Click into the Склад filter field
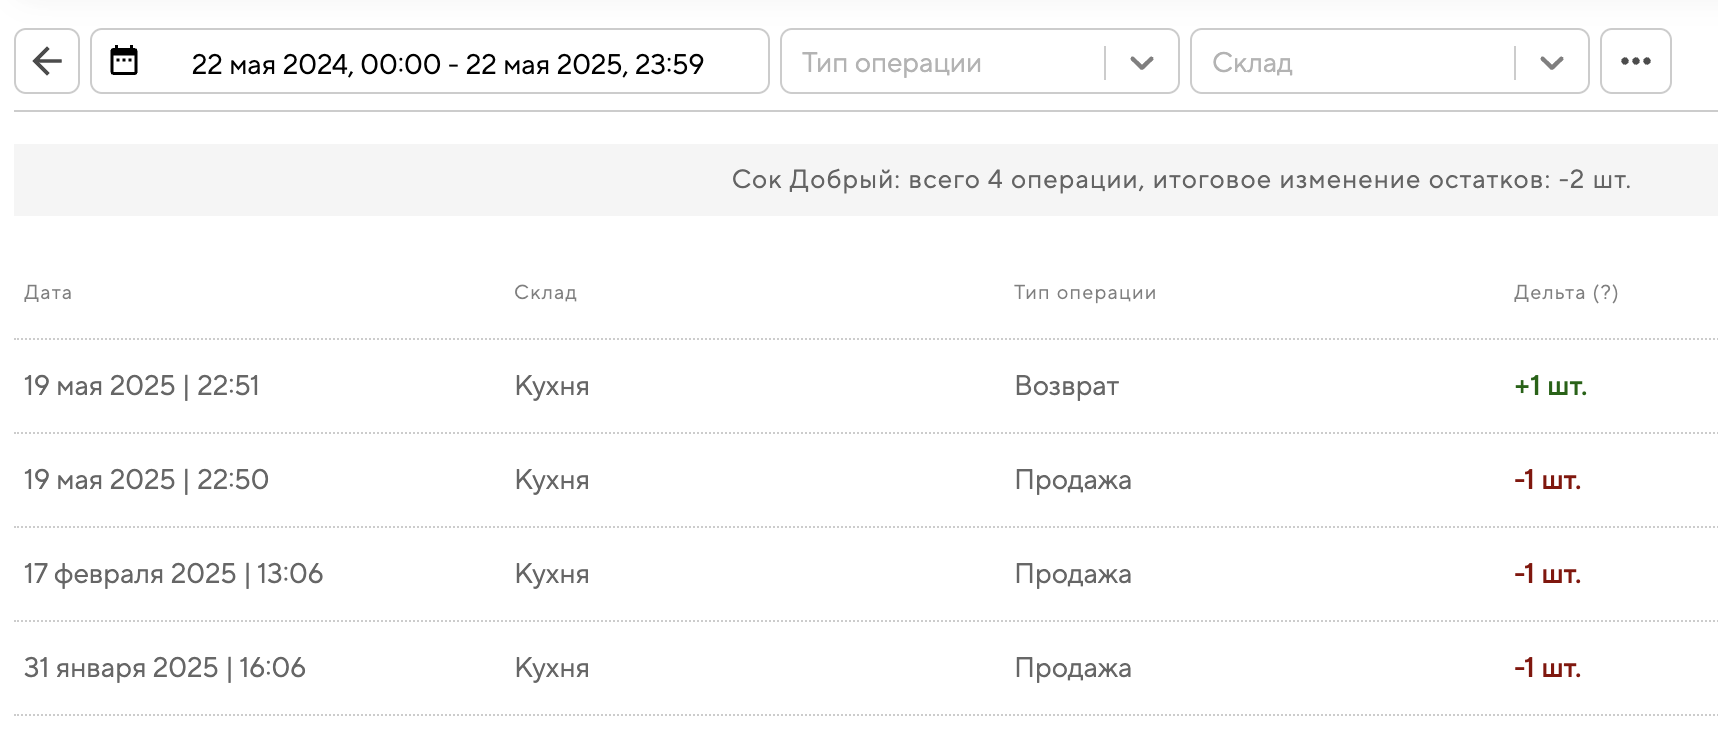The image size is (1718, 744). click(1350, 63)
